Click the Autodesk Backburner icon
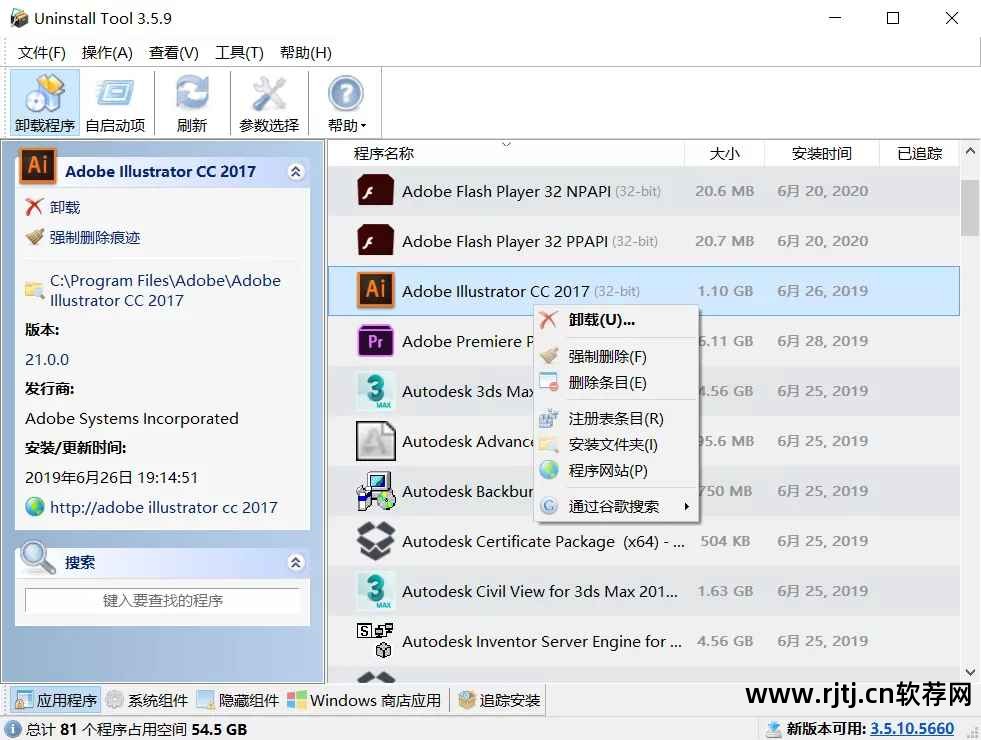This screenshot has height=740, width=981. tap(375, 491)
